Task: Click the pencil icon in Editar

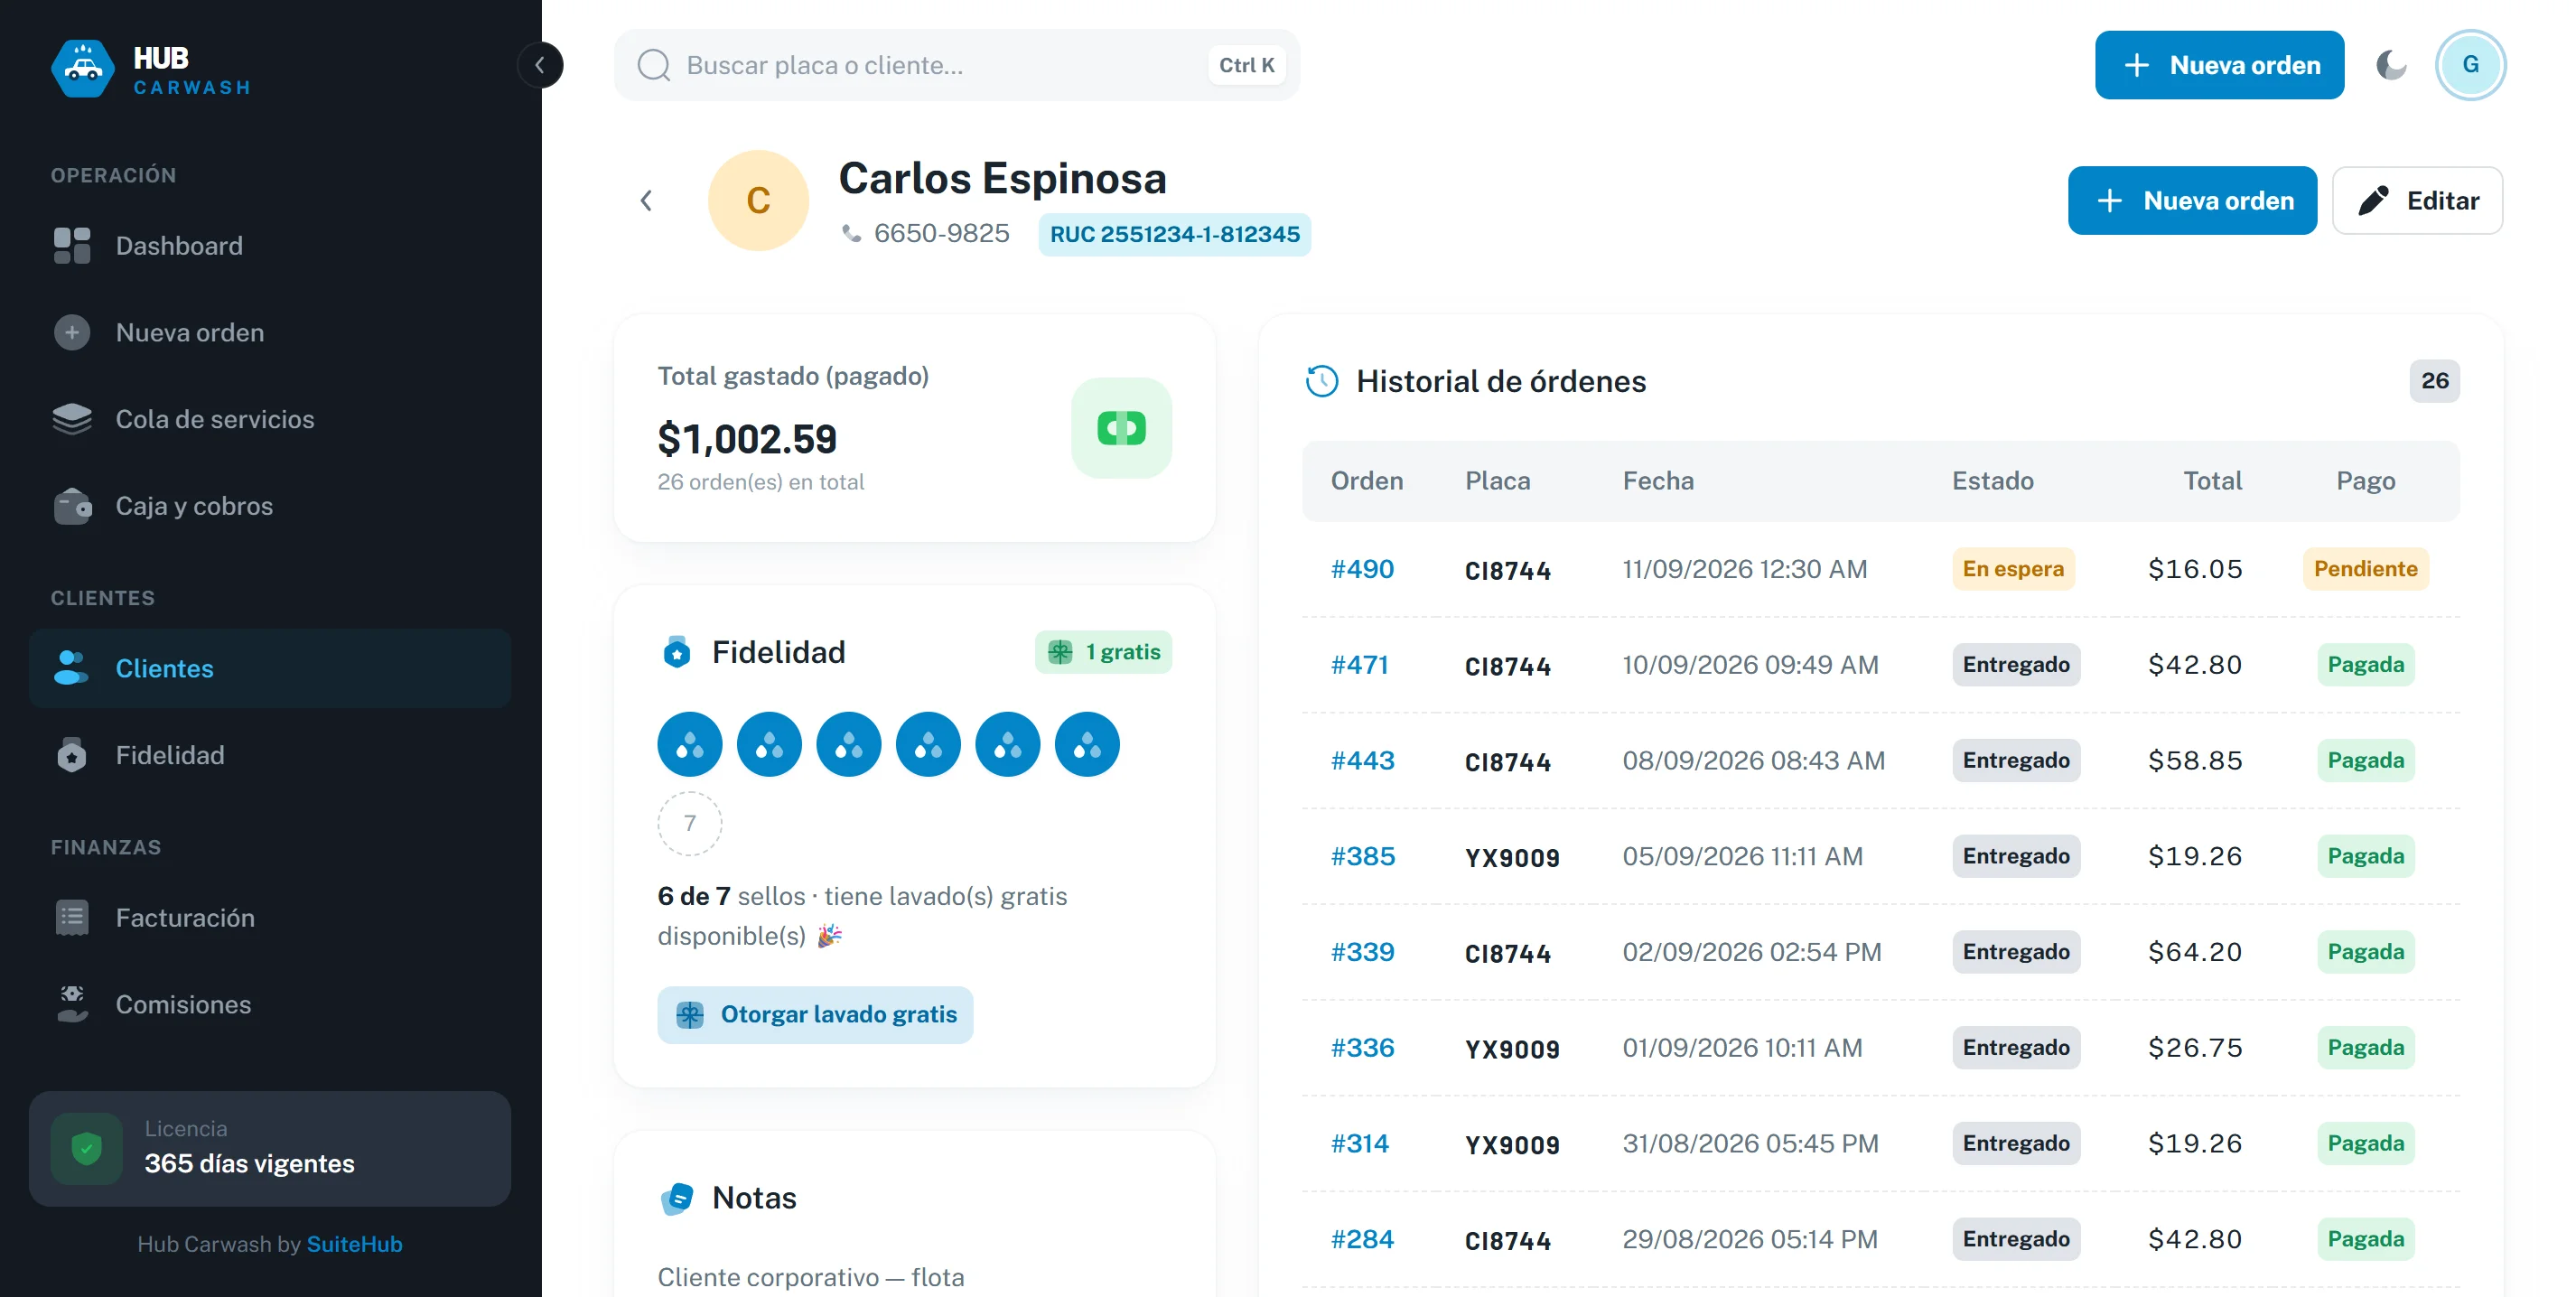Action: pyautogui.click(x=2373, y=201)
